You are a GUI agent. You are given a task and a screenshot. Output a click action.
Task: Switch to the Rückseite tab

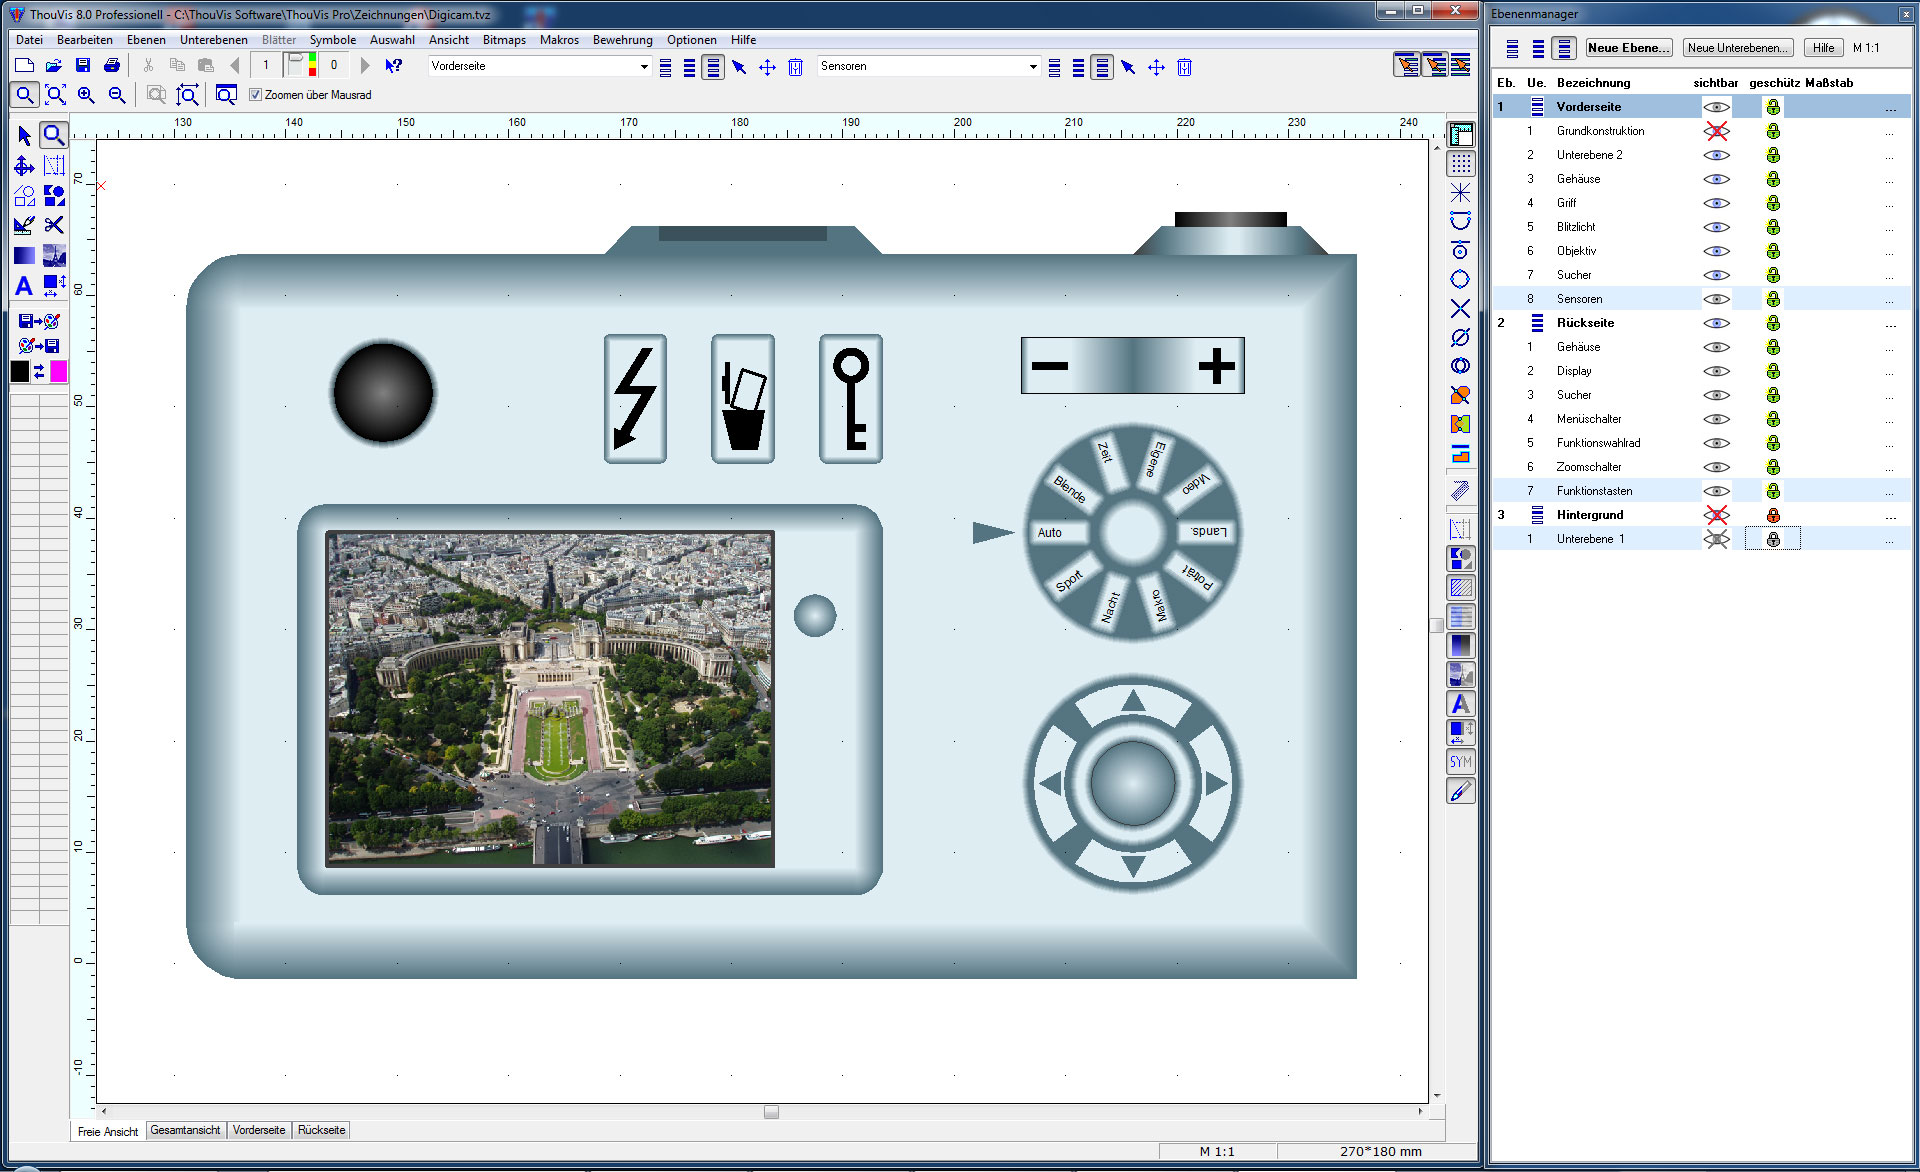click(321, 1130)
